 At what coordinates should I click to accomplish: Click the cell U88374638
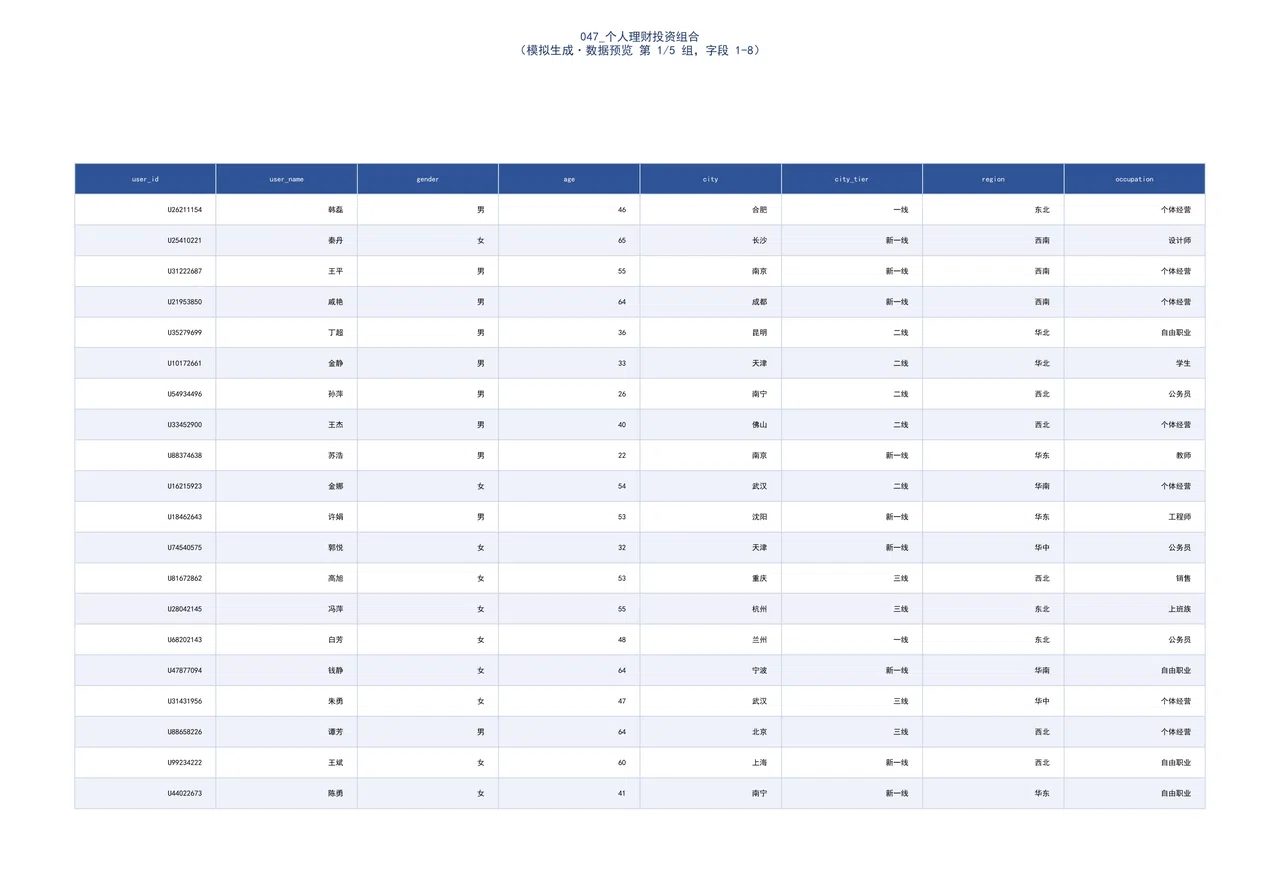[x=145, y=456]
